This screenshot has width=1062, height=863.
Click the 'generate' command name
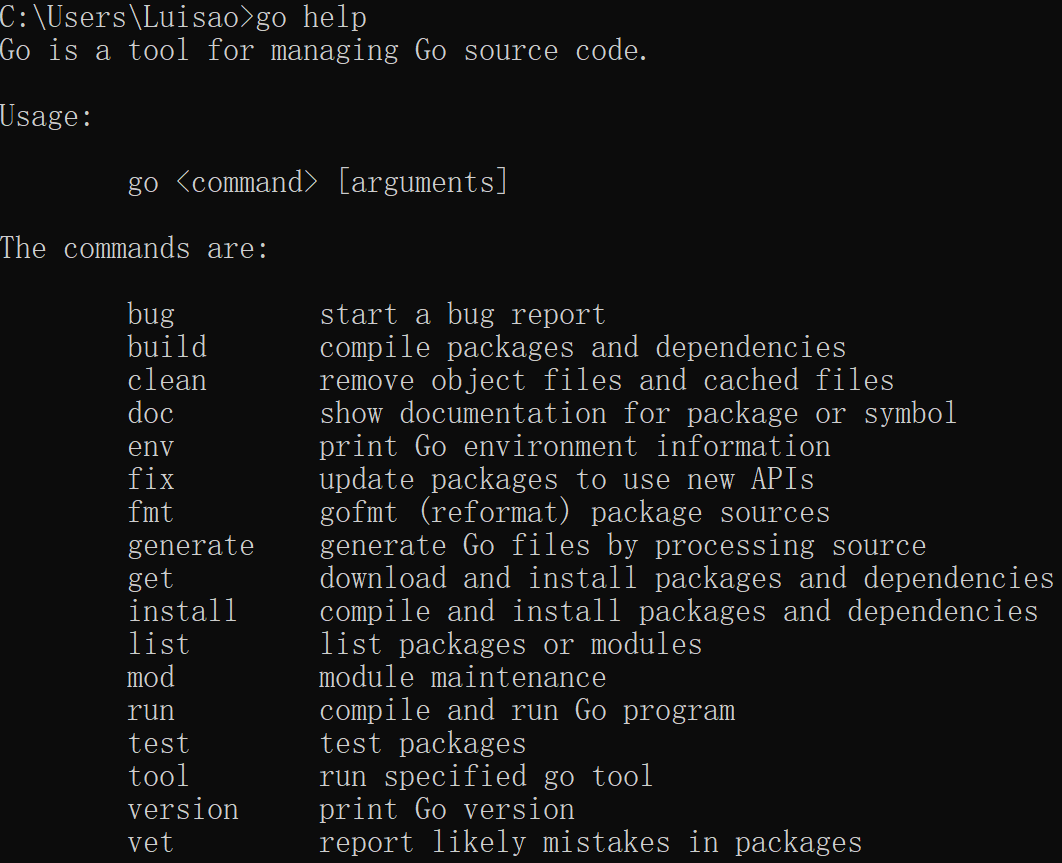[x=191, y=547]
